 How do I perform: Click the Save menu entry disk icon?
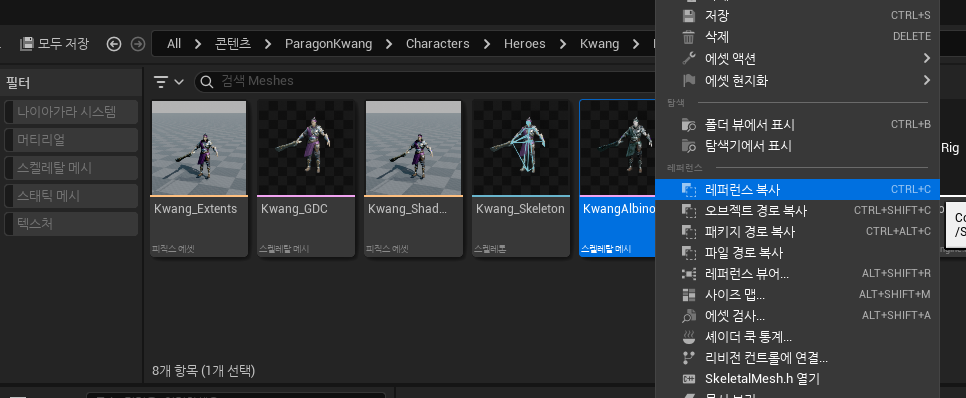[x=689, y=15]
